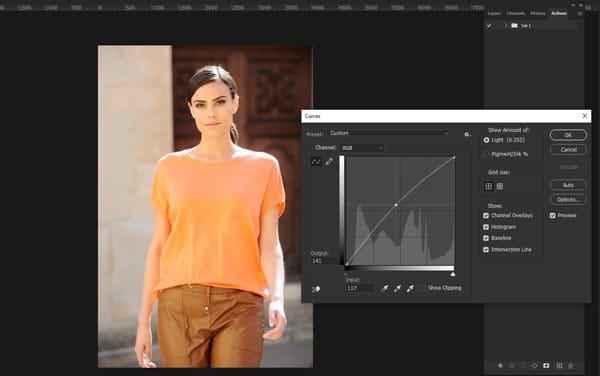
Task: Click Cancel in Curves dialog
Action: (x=568, y=150)
